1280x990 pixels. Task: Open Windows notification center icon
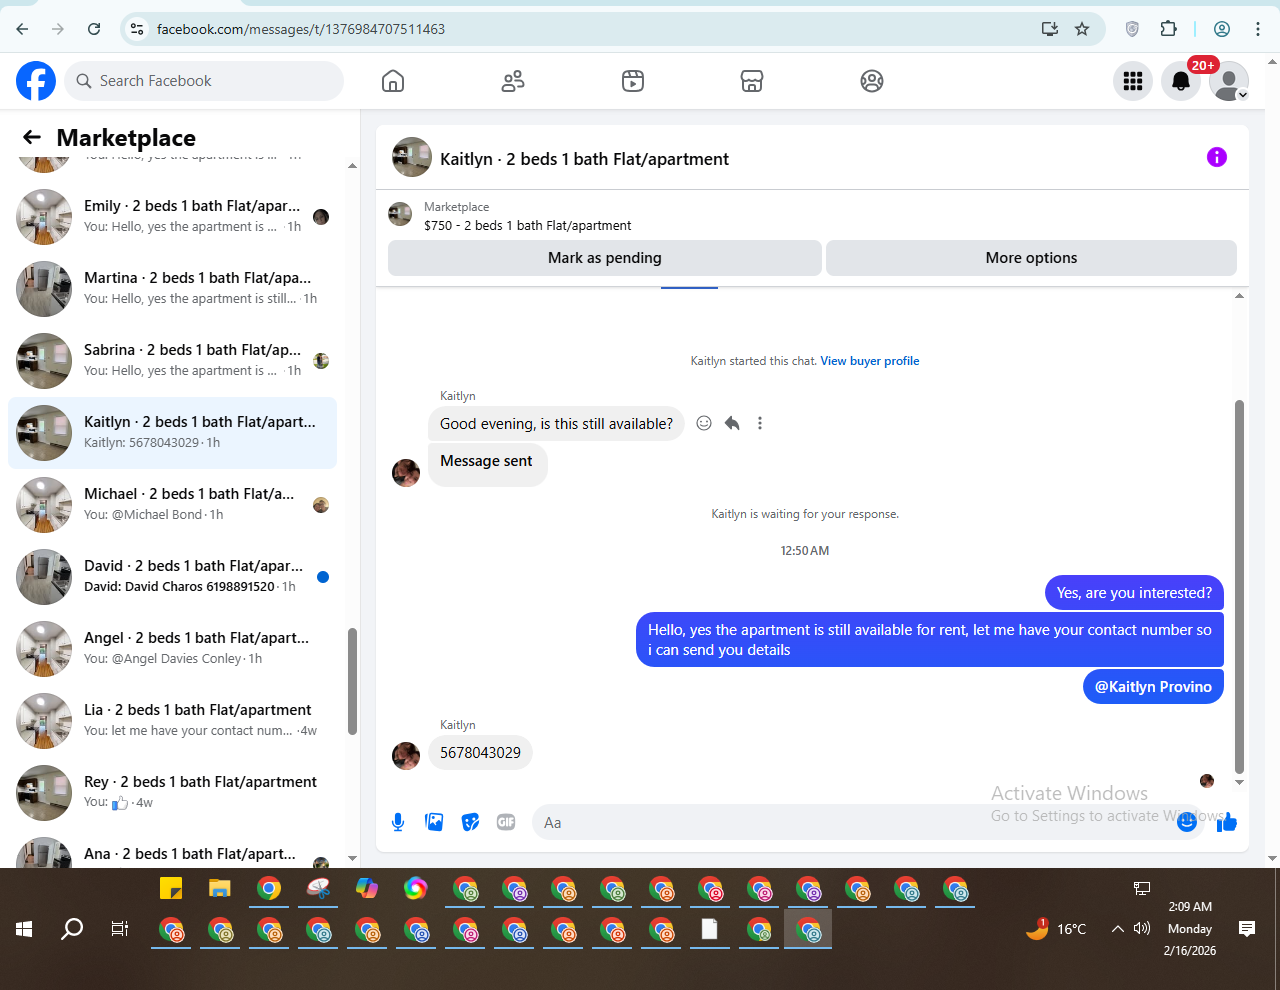pyautogui.click(x=1247, y=929)
